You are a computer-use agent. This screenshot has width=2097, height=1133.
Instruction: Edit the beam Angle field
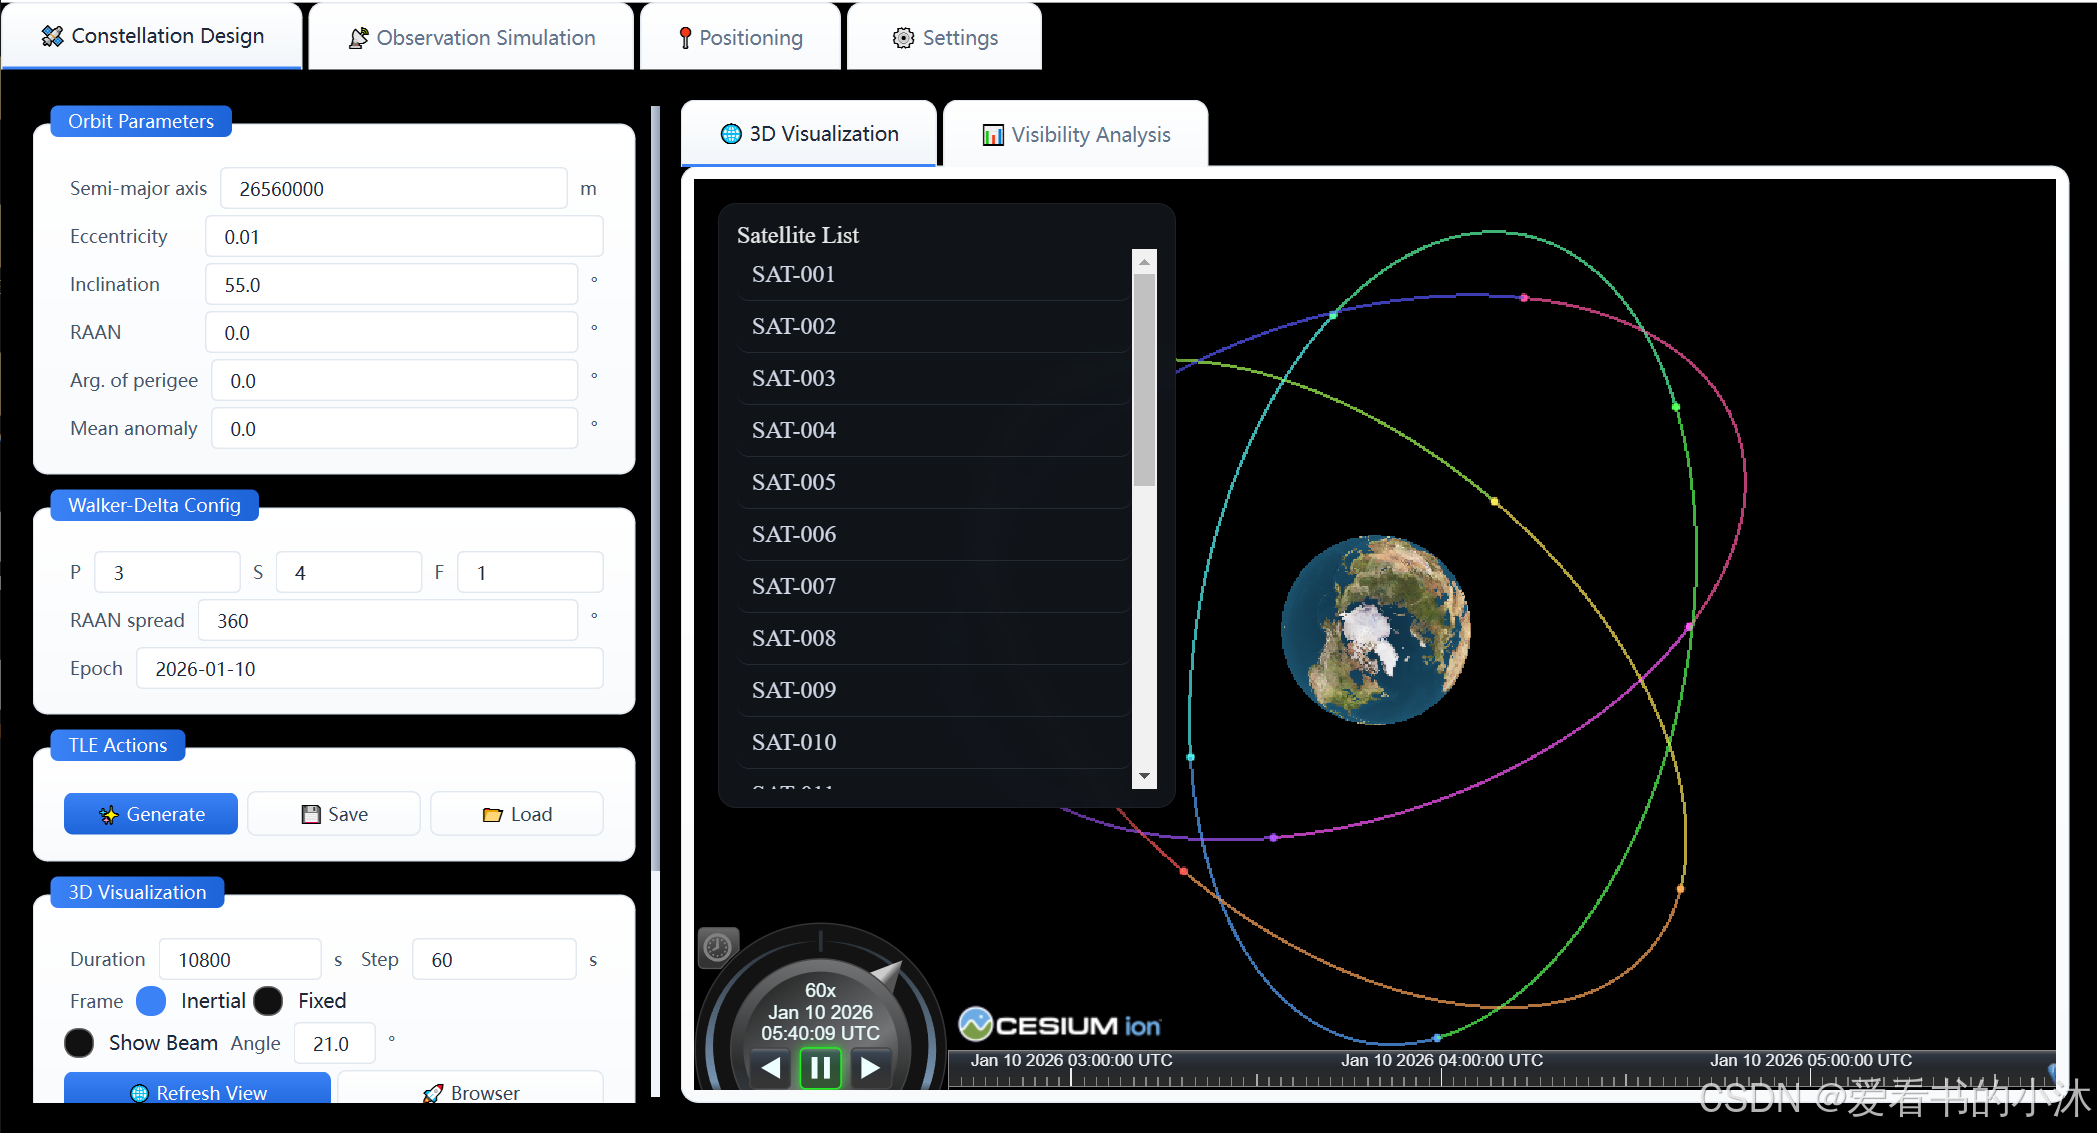coord(334,1044)
